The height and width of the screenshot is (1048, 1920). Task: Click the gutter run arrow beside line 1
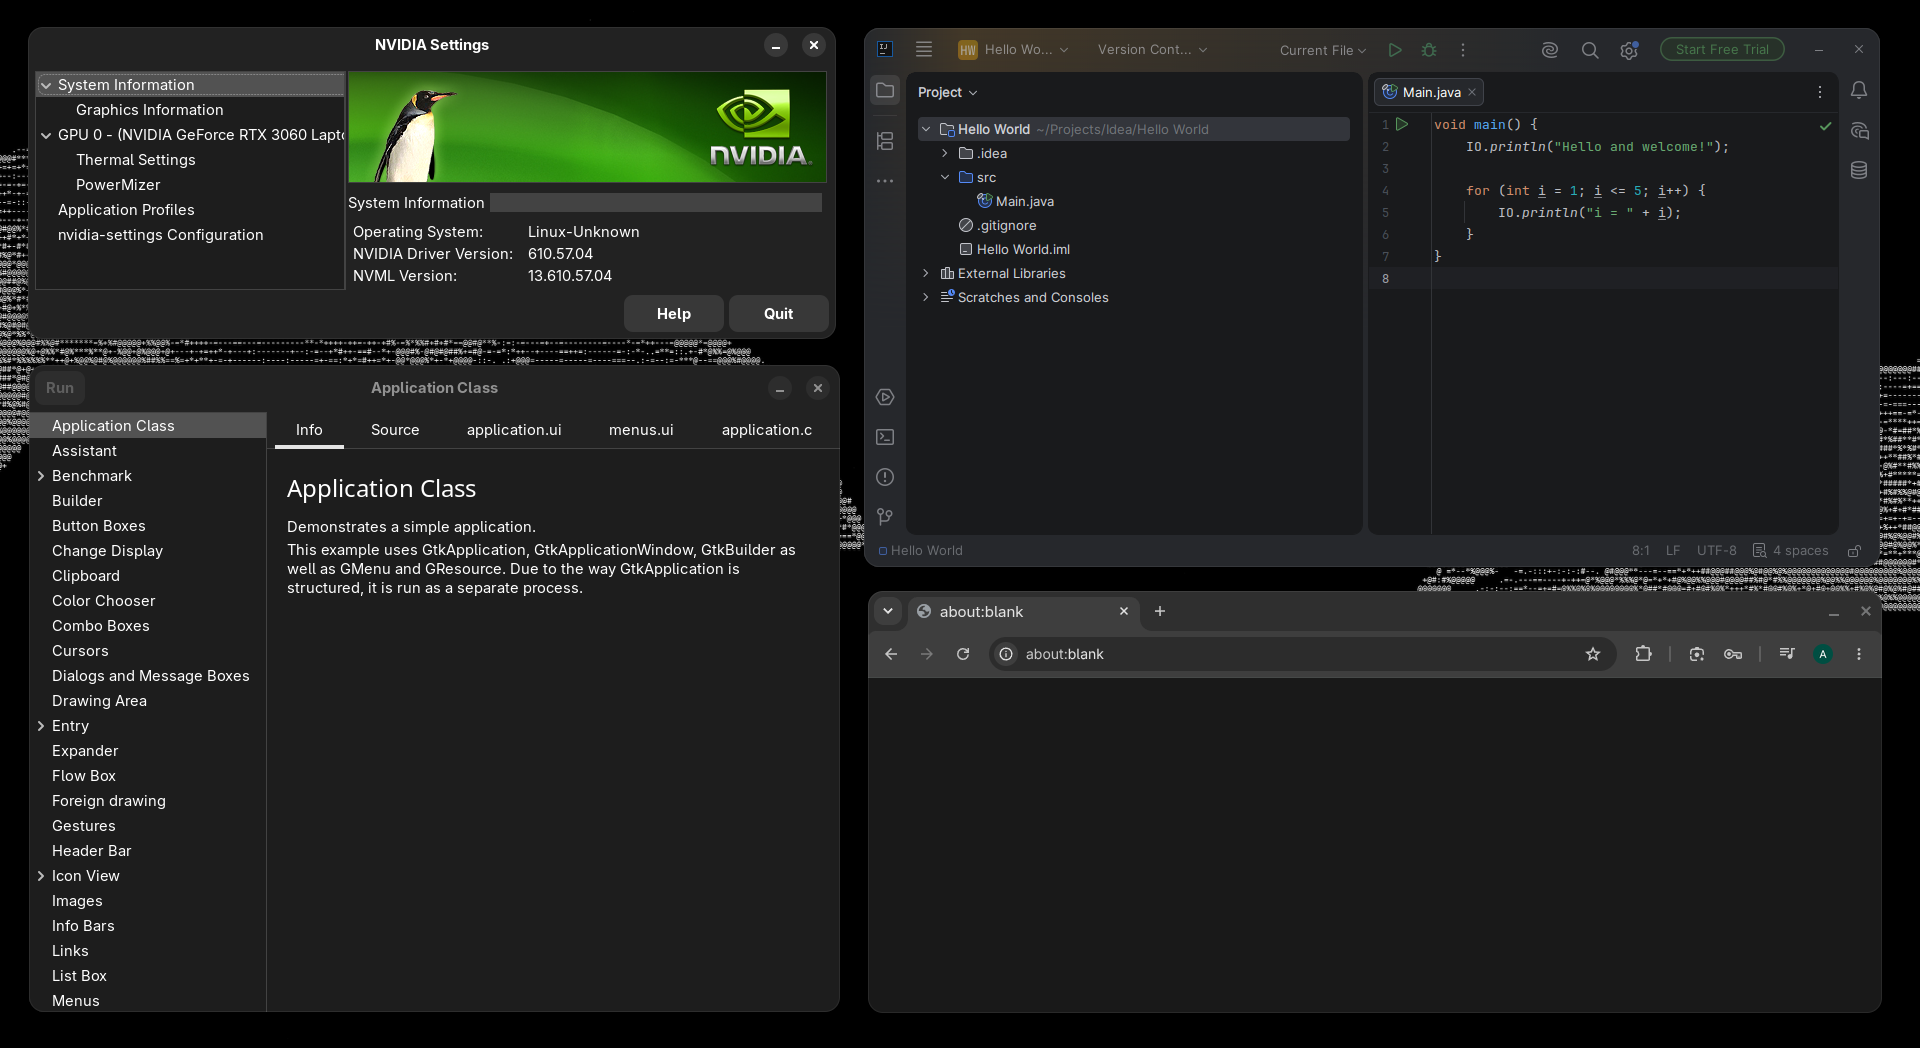pos(1402,124)
